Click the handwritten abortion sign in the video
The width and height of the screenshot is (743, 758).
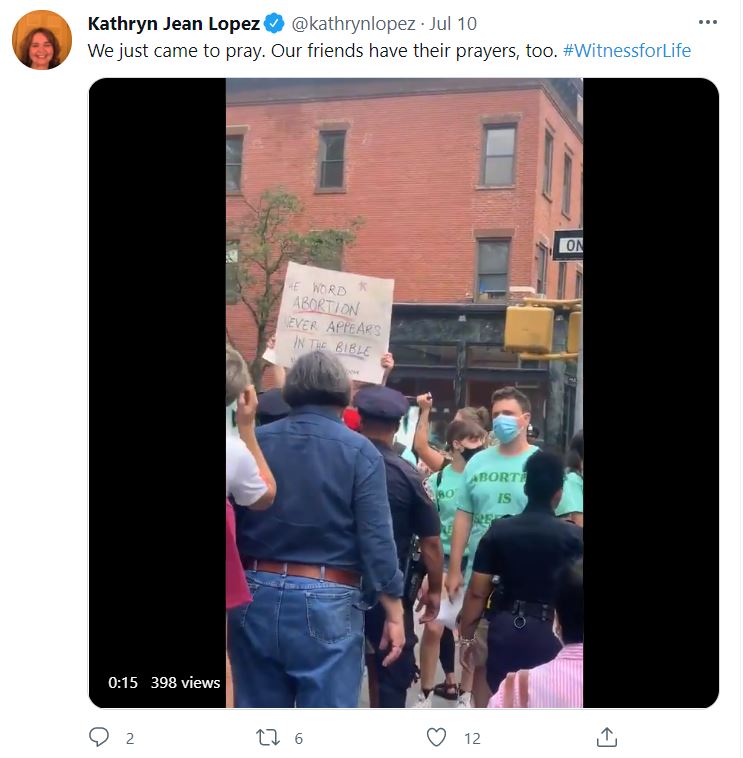tap(335, 321)
